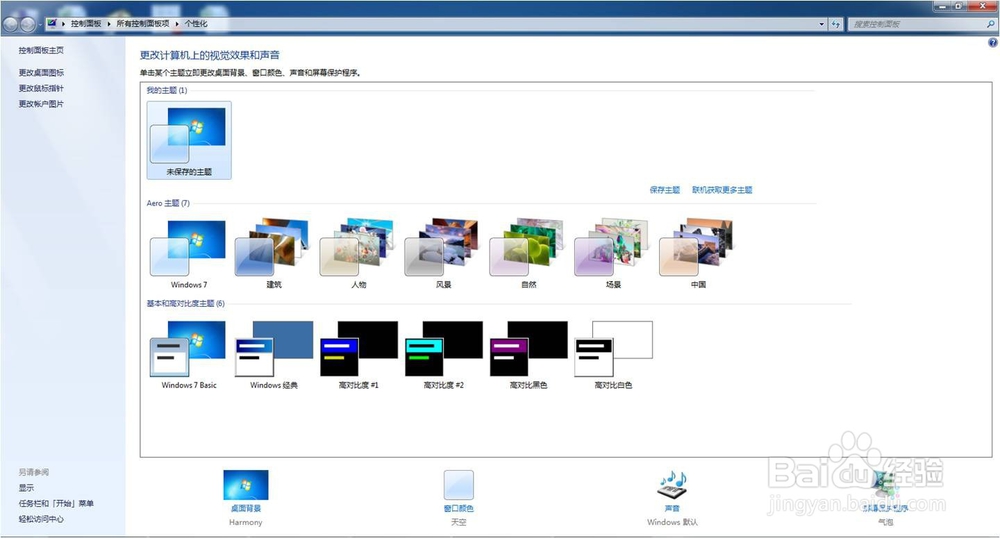Image resolution: width=1000 pixels, height=538 pixels.
Task: Open 声音 (Windows 默认) settings
Action: click(x=672, y=498)
